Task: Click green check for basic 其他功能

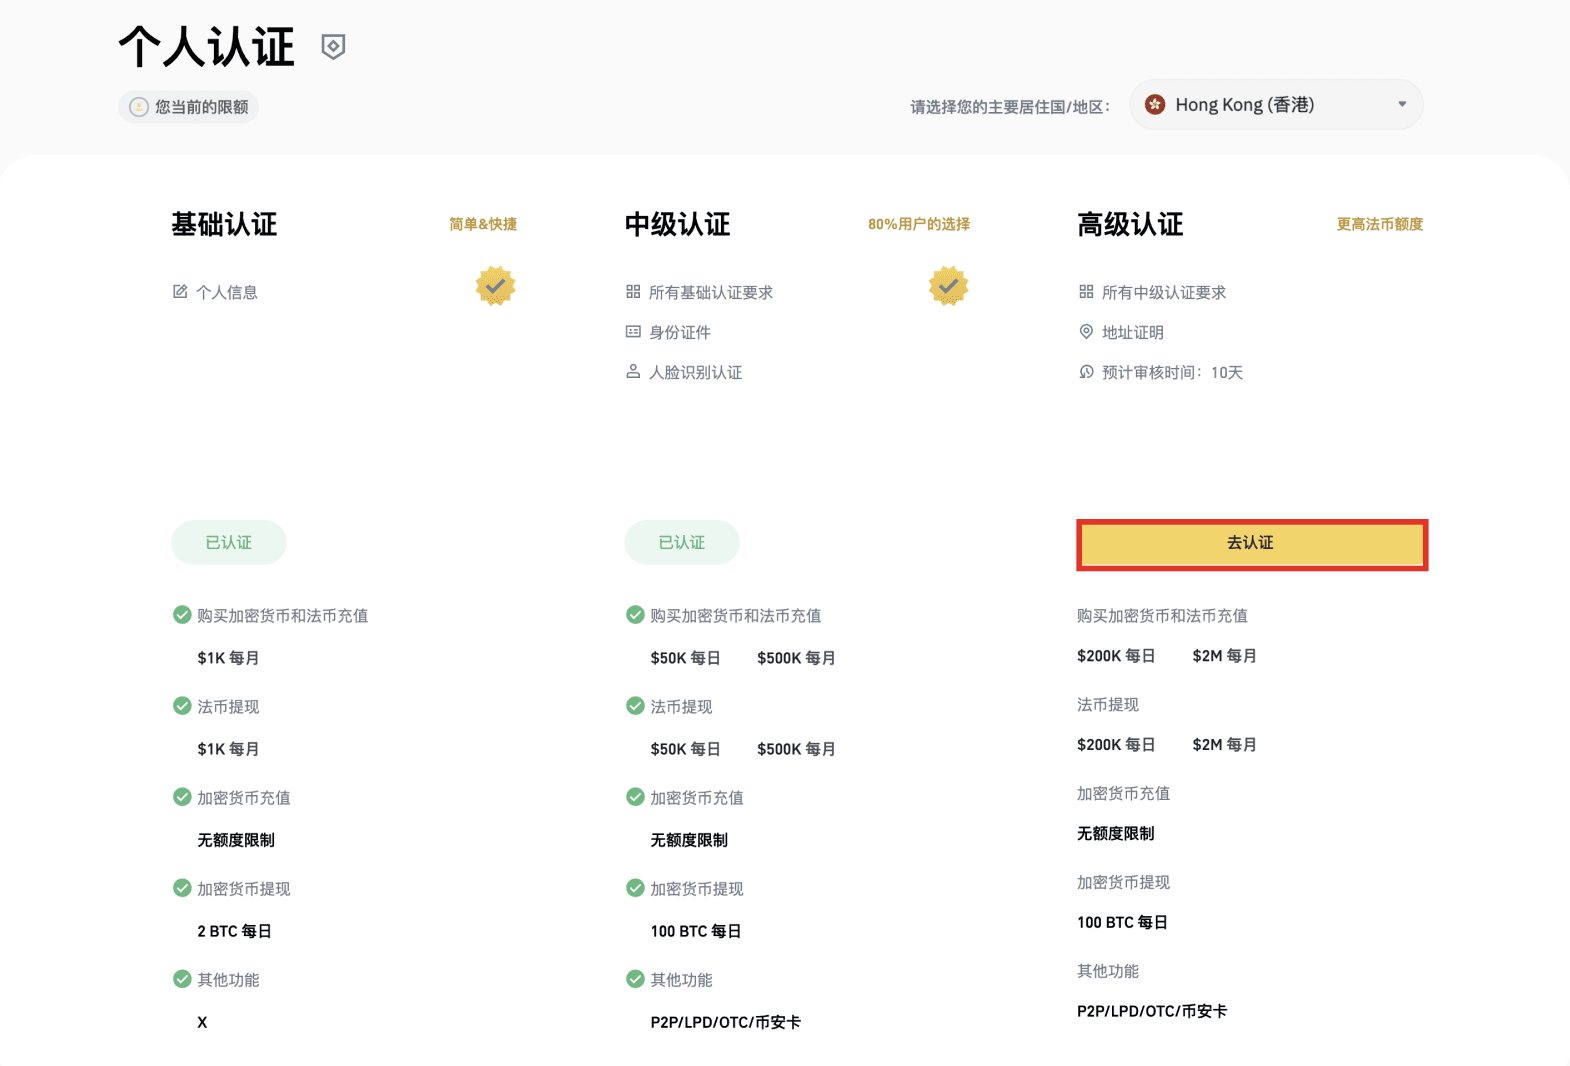Action: pos(182,979)
